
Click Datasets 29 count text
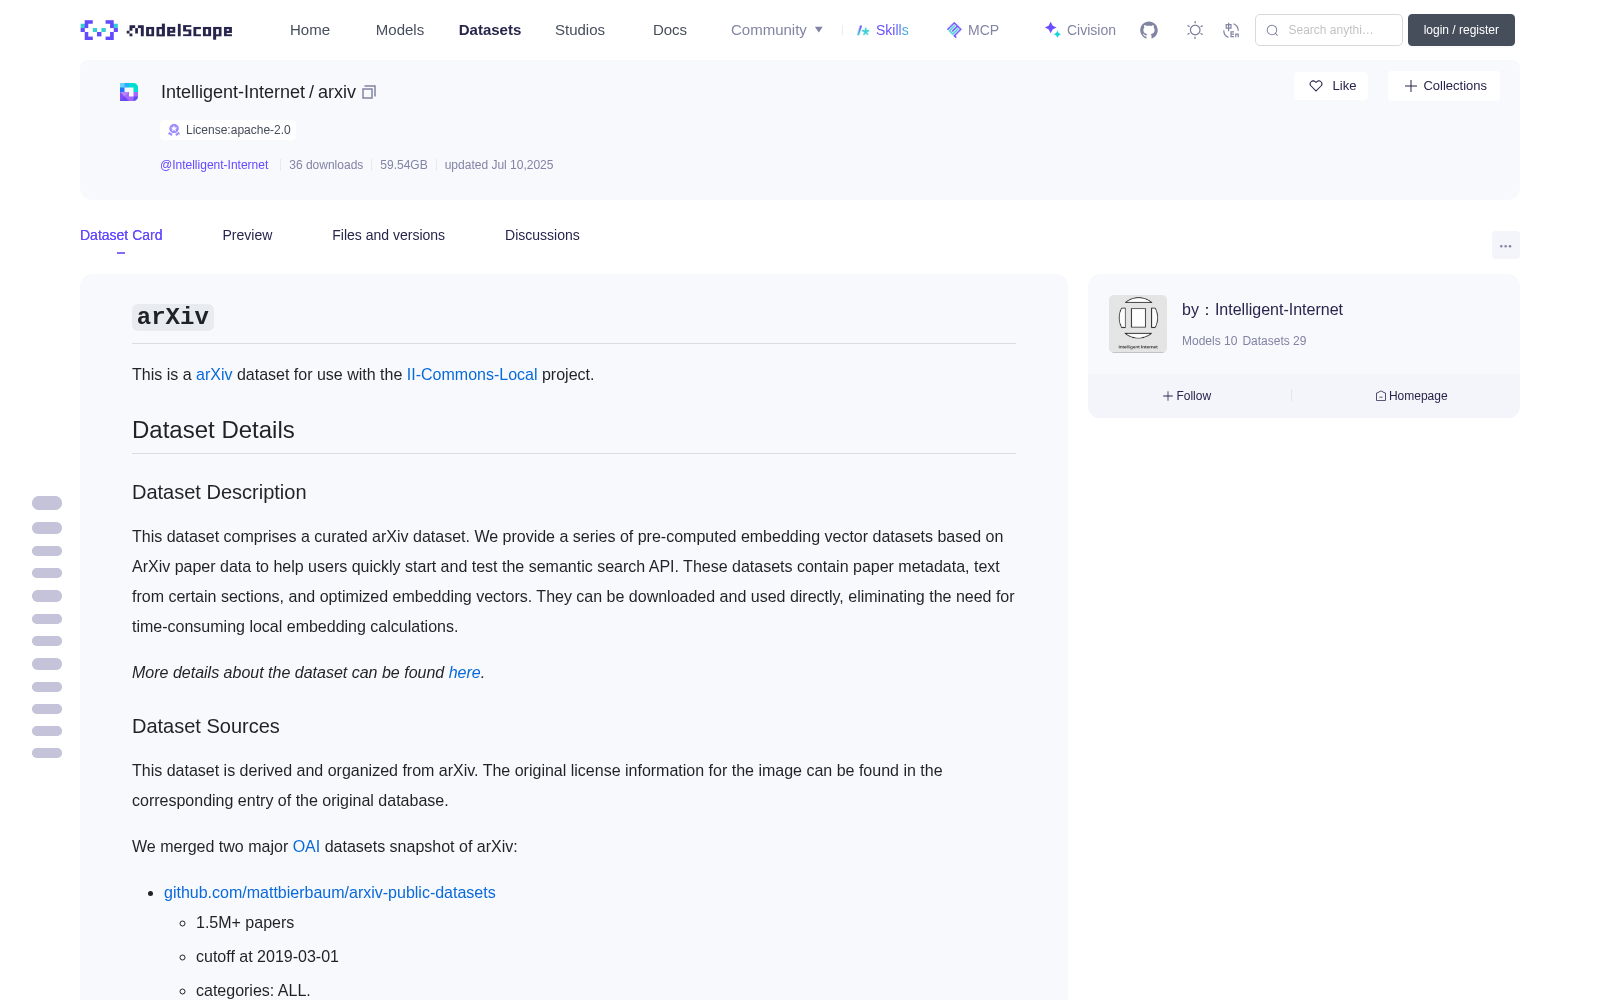tap(1274, 341)
